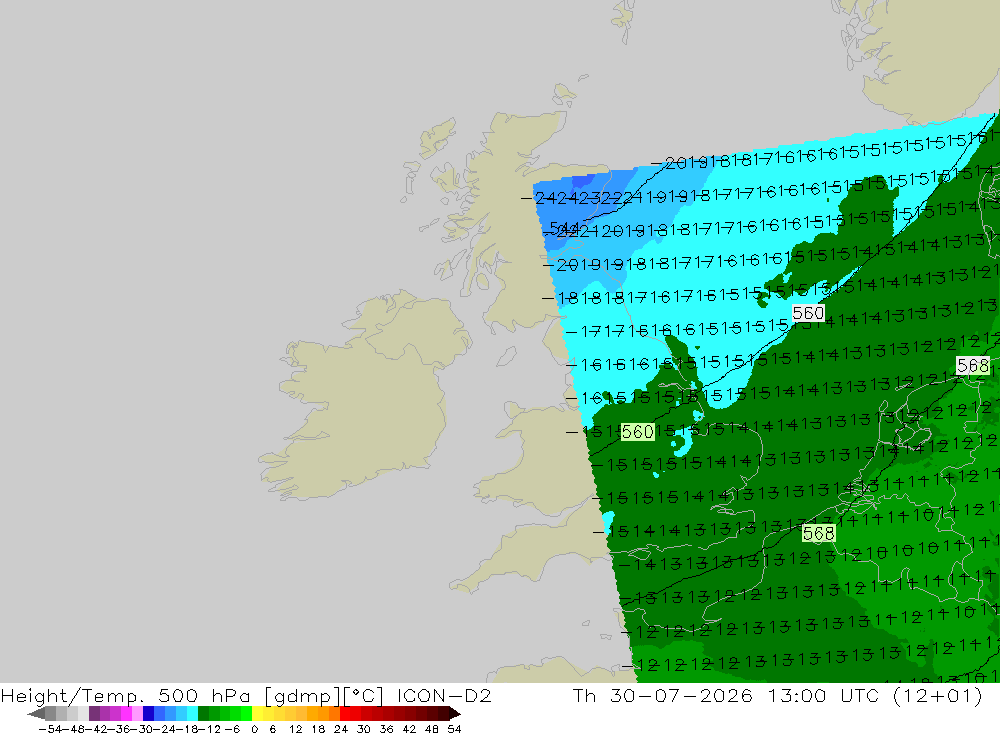Screen dimensions: 1000x733
Task: Click the green-highlighted 560 contour label
Action: pos(638,432)
